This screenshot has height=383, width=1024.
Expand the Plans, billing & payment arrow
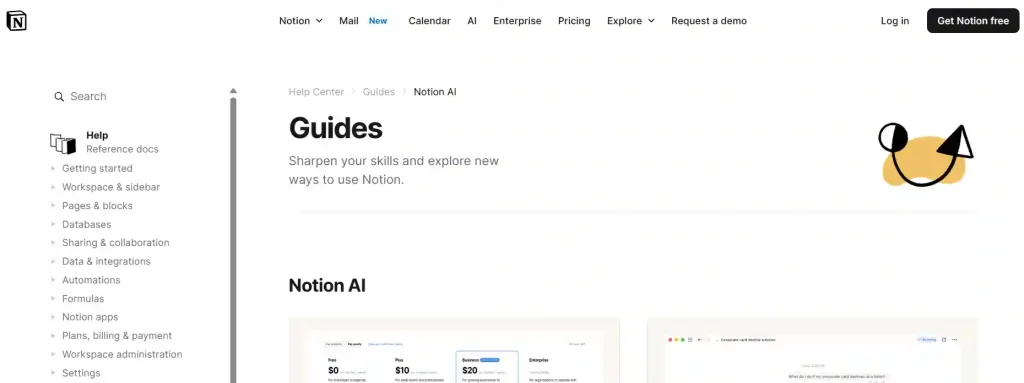[x=53, y=336]
